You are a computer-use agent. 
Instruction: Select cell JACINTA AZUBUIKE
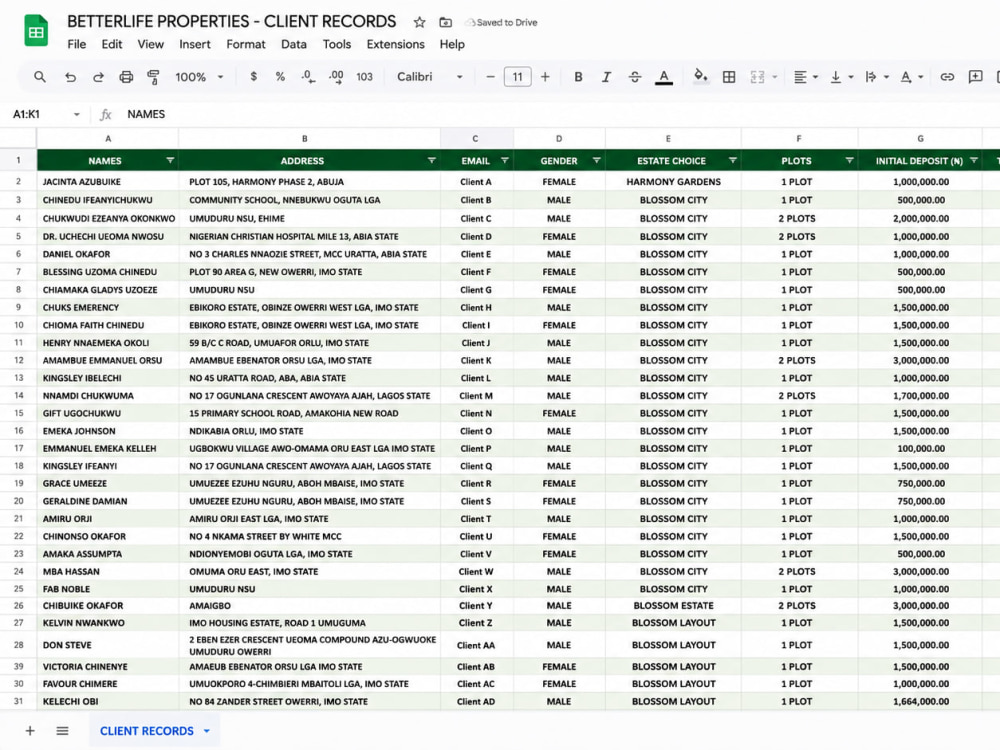tap(108, 182)
